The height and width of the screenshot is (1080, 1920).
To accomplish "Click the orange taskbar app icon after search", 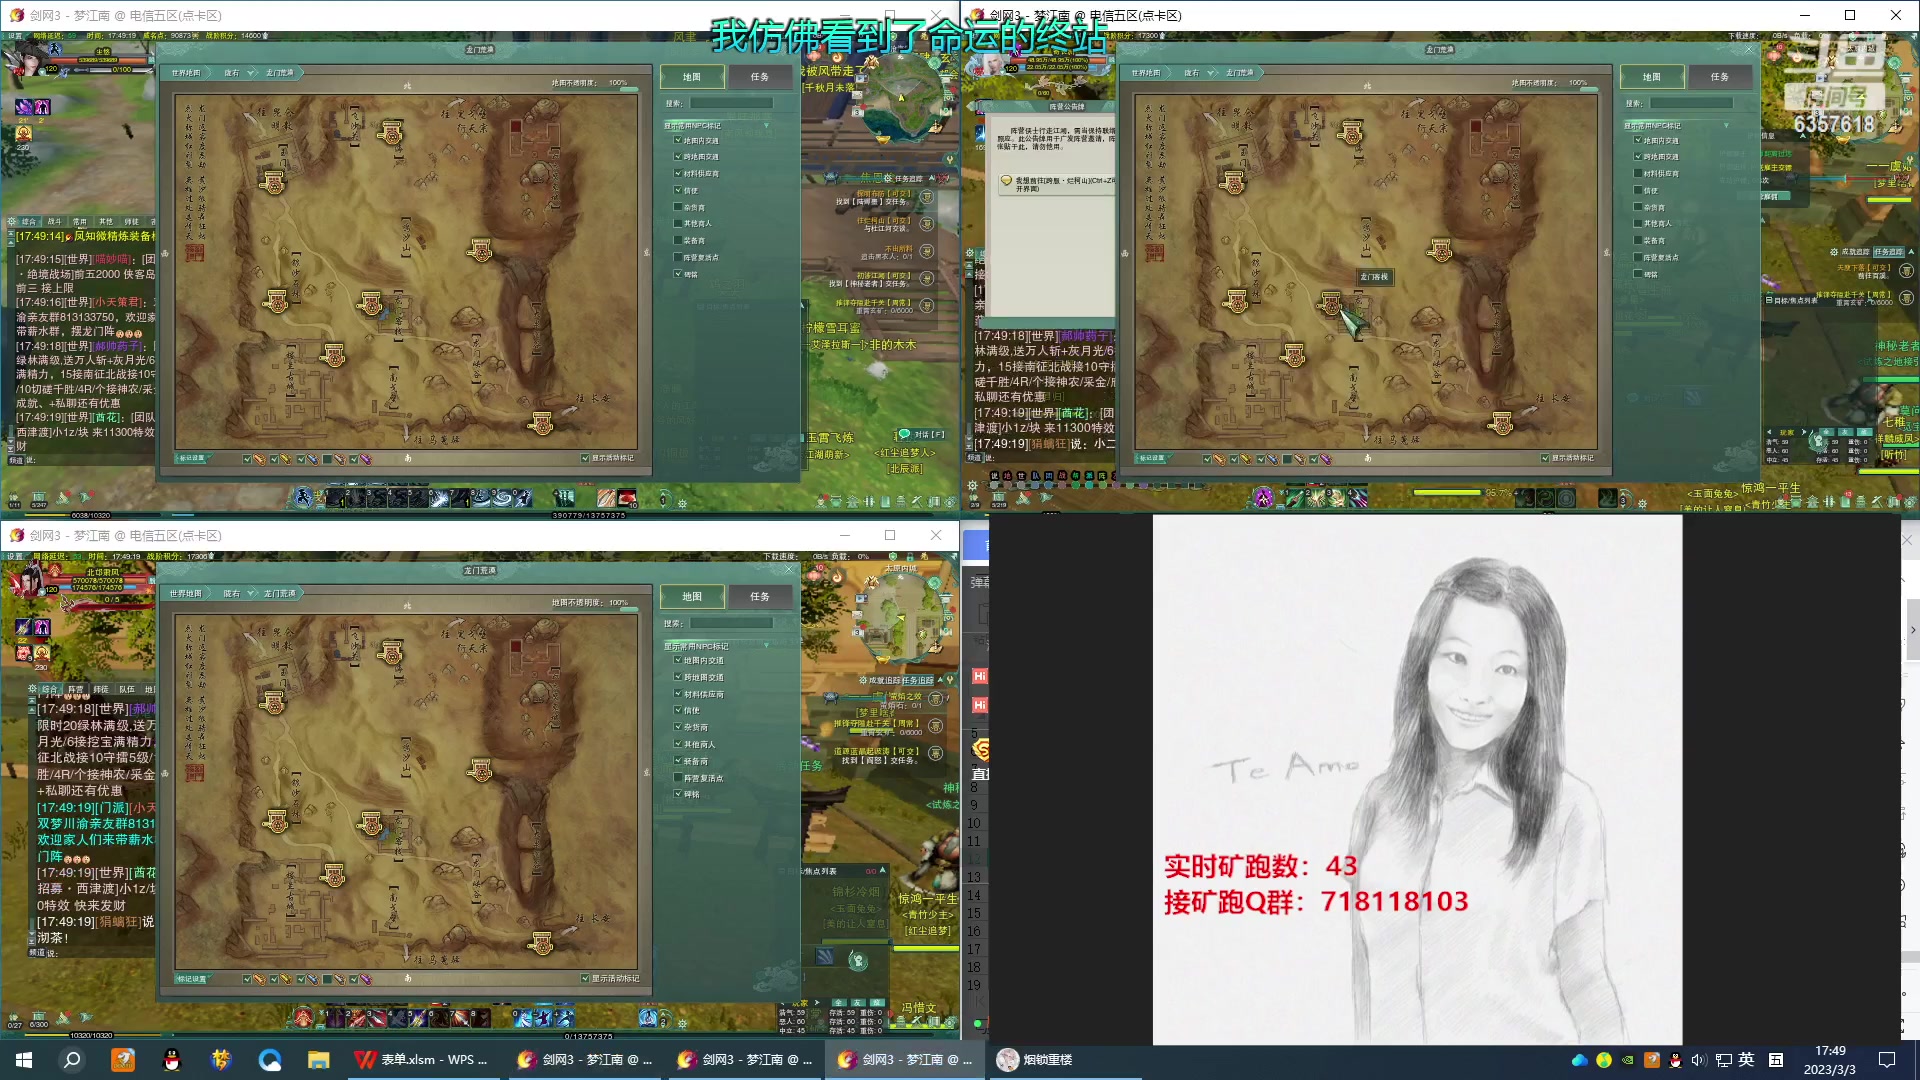I will click(x=123, y=1060).
